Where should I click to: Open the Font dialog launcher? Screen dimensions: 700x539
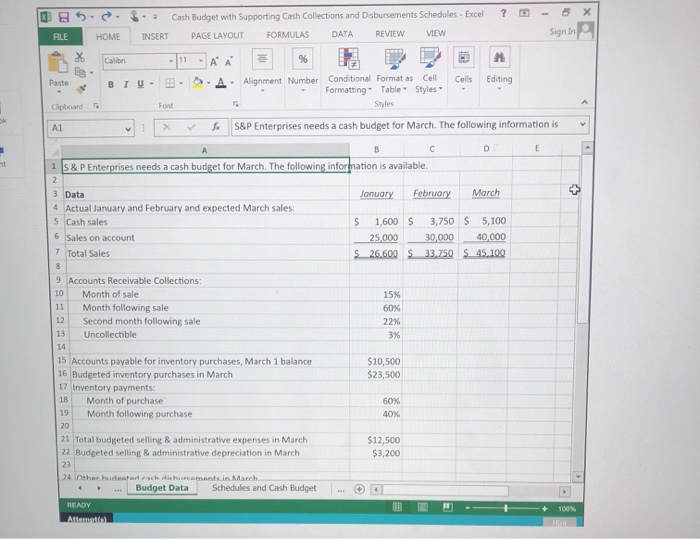click(x=236, y=104)
